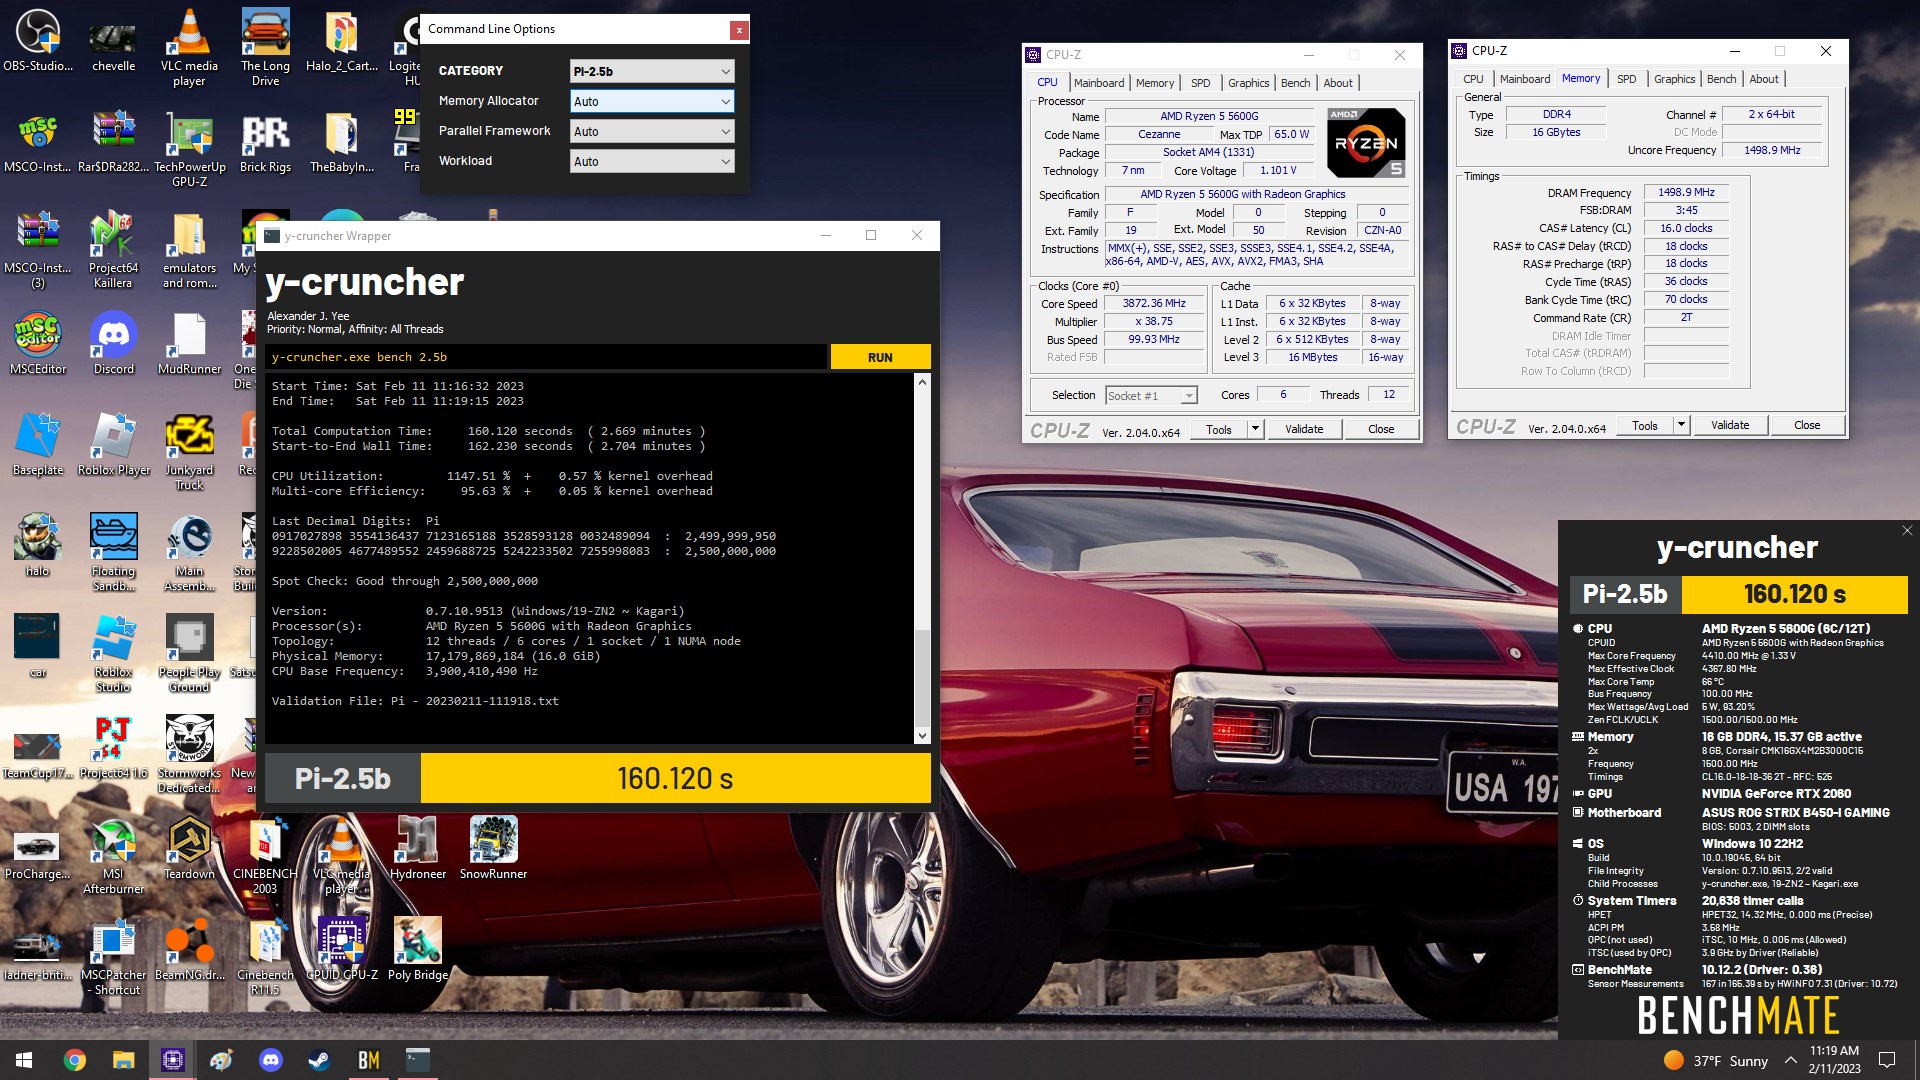This screenshot has width=1920, height=1080.
Task: Open Steam from the taskbar
Action: pos(319,1060)
